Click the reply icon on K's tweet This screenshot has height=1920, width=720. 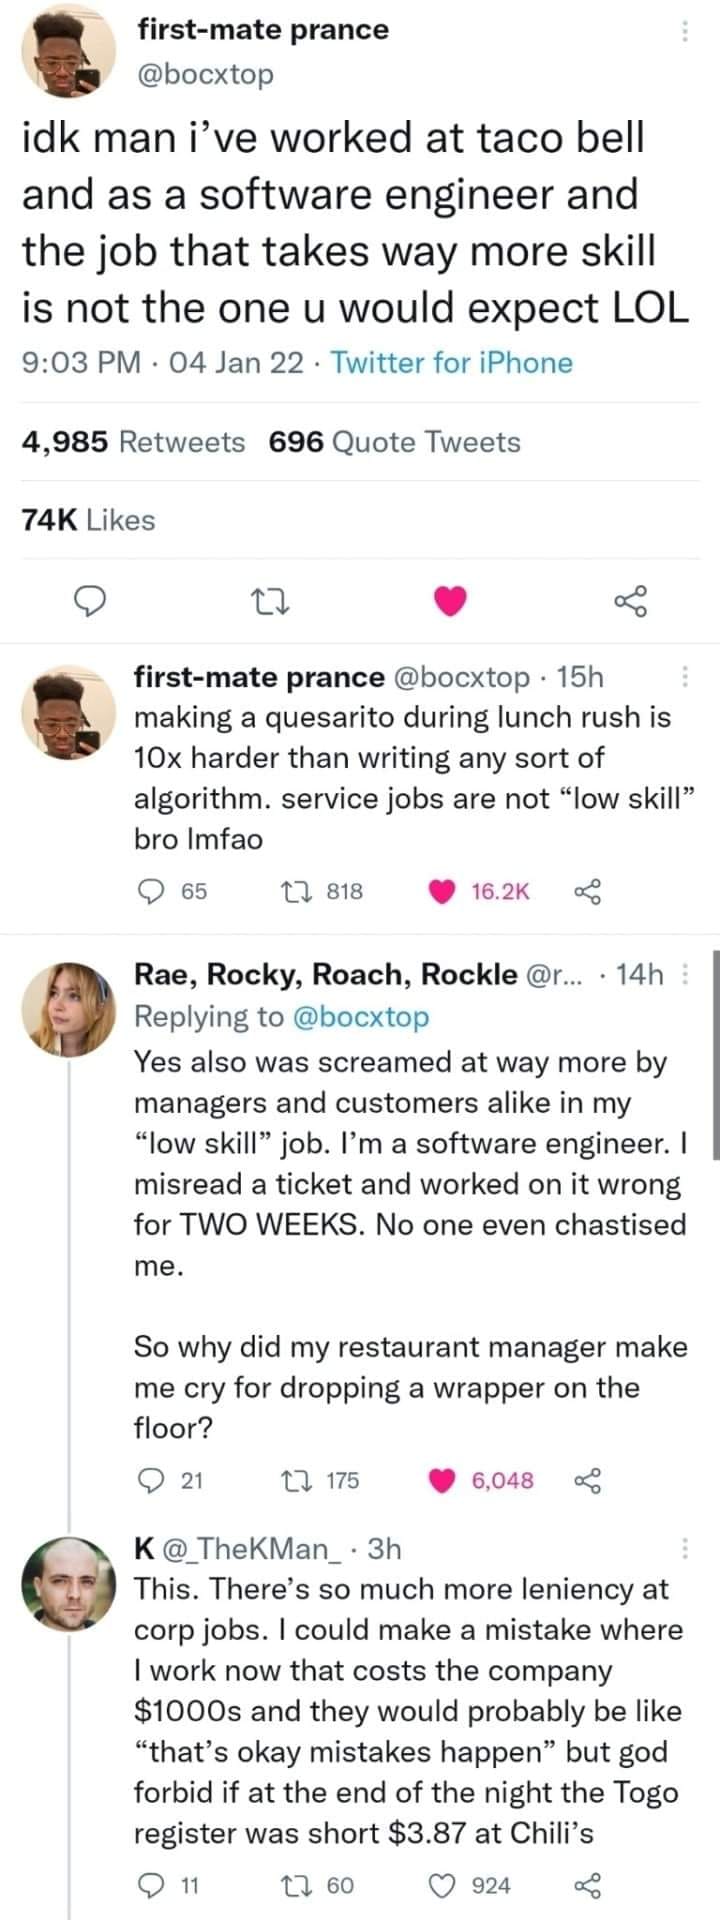click(x=150, y=1886)
